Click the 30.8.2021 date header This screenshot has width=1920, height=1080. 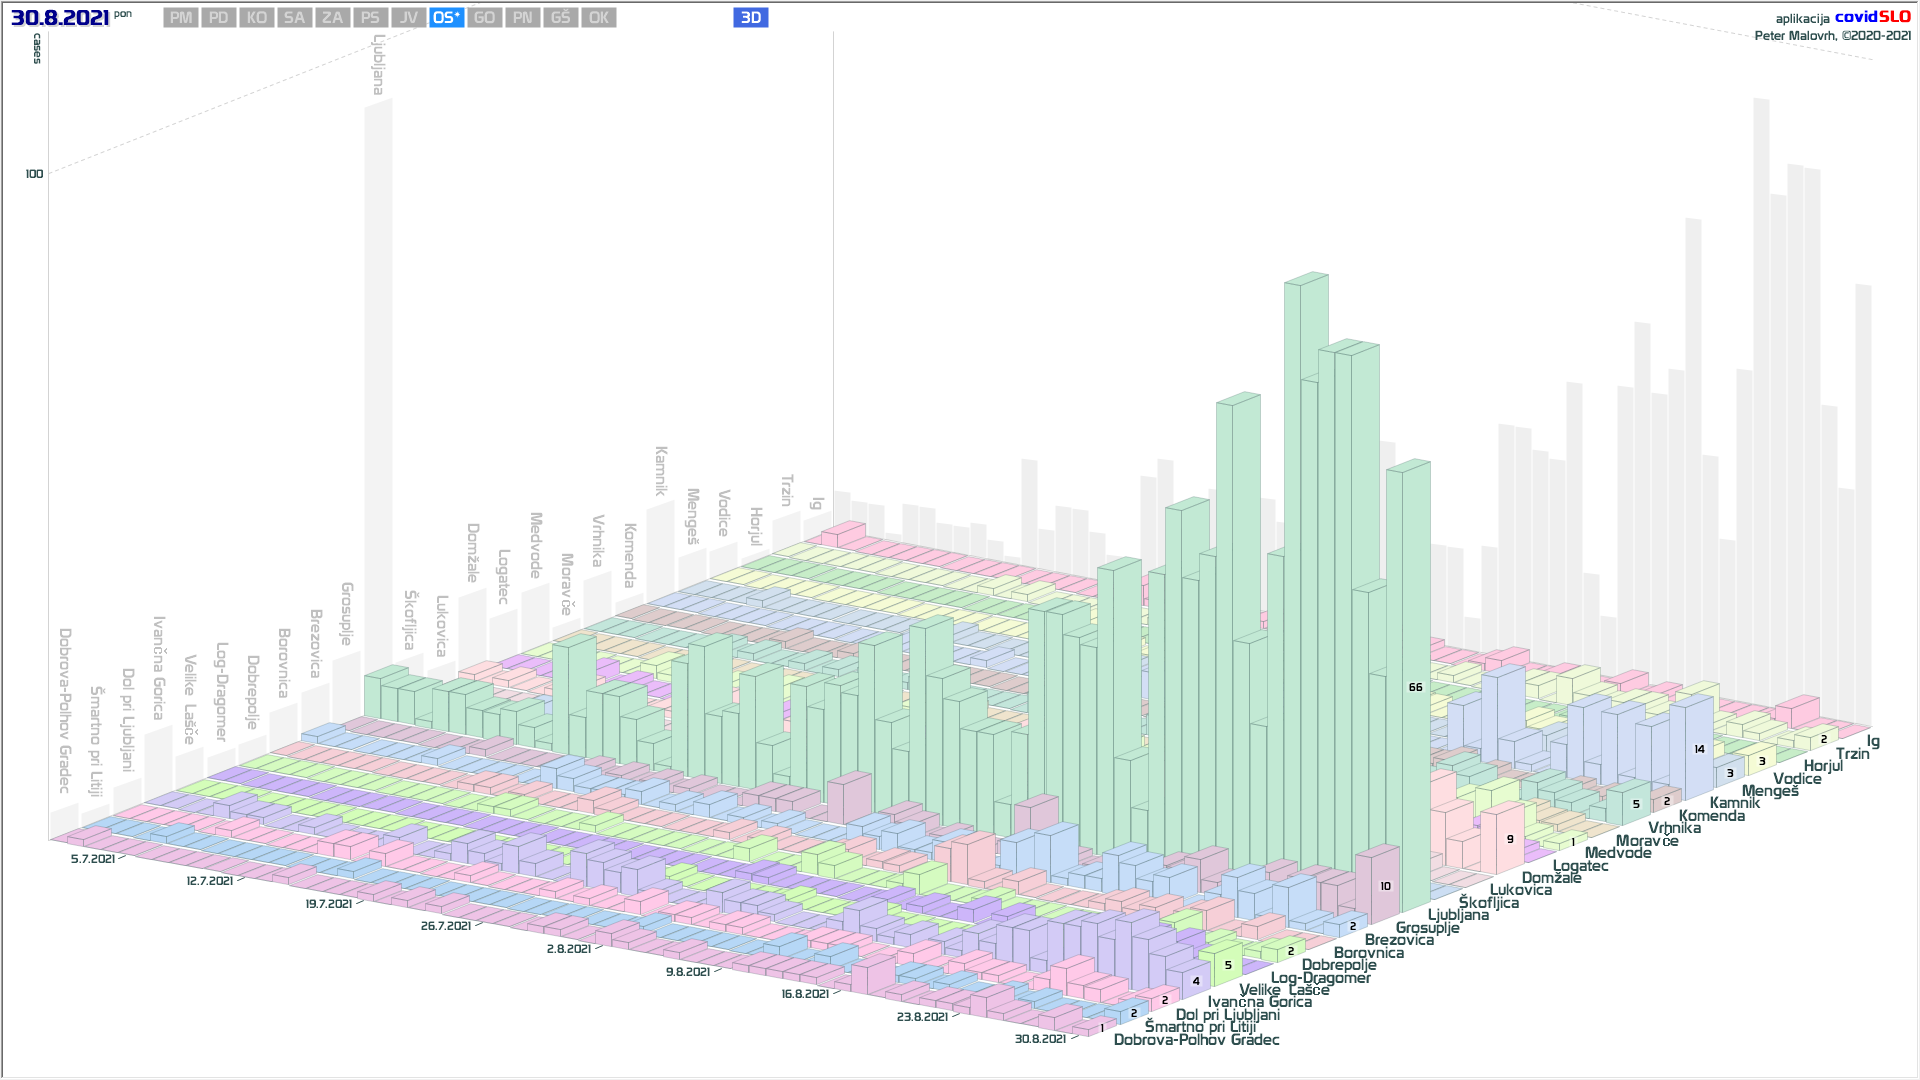pos(60,18)
